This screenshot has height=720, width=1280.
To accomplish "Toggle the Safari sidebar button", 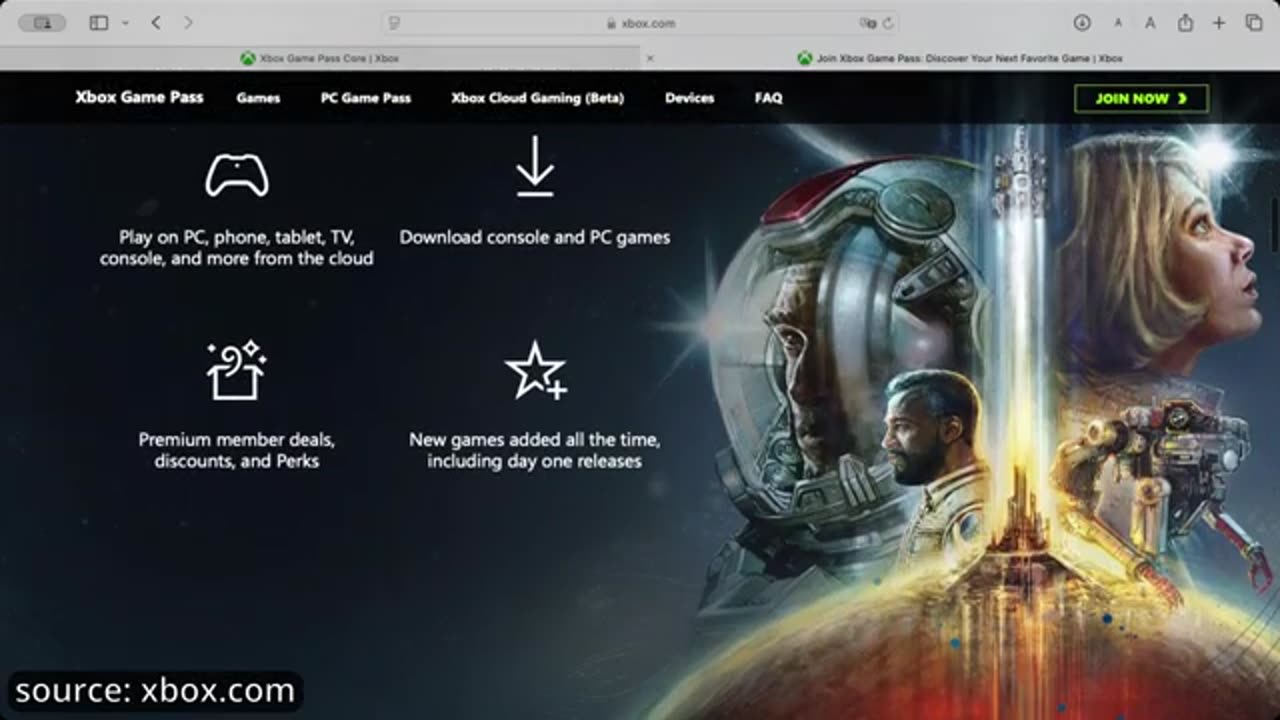I will pyautogui.click(x=98, y=22).
